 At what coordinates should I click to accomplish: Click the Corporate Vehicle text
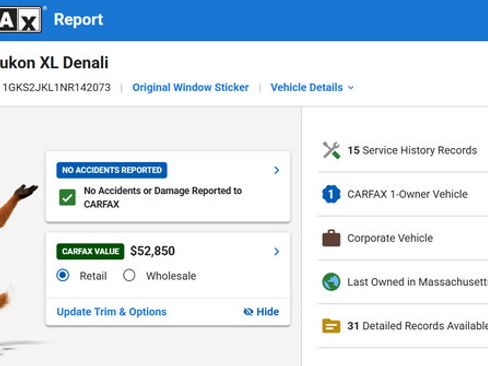pos(390,238)
